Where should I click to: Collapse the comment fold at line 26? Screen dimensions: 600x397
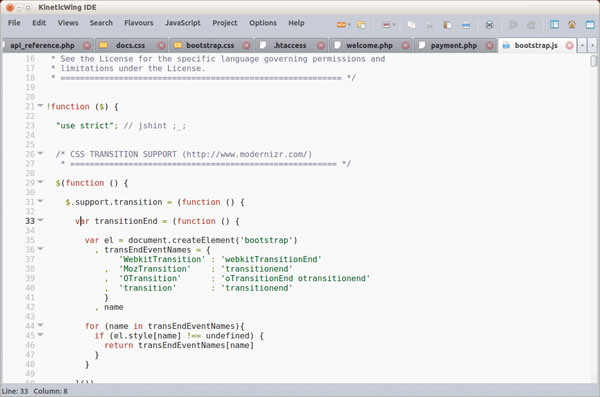(x=40, y=154)
